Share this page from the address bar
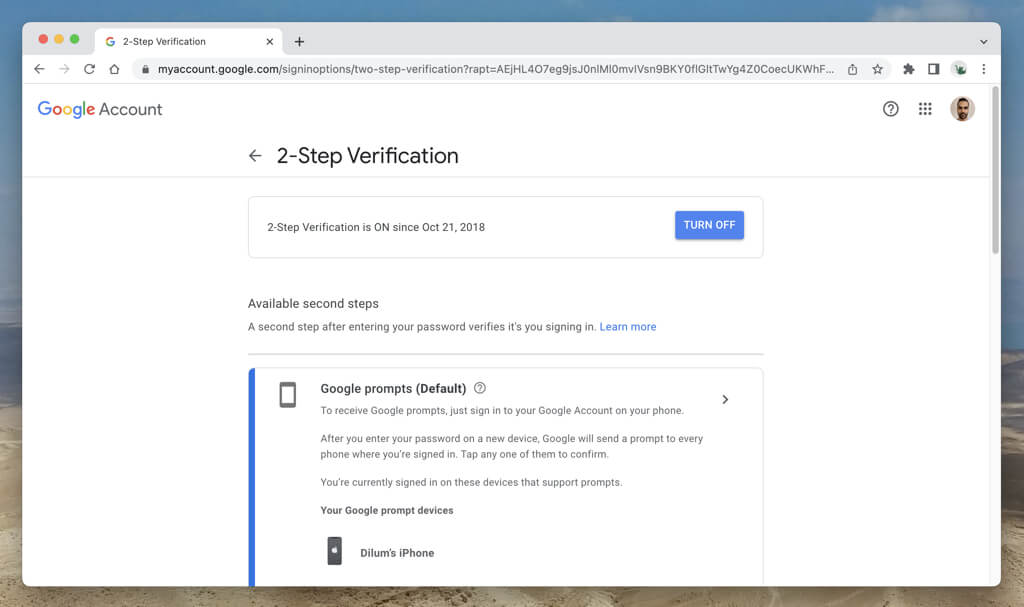 pyautogui.click(x=852, y=69)
